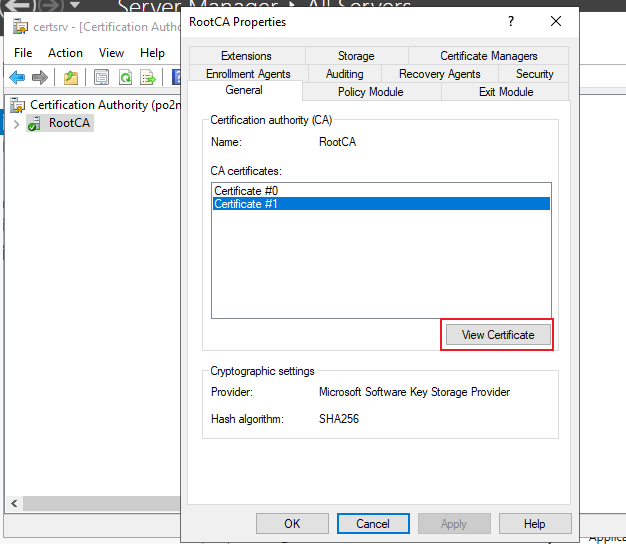Switch to the Extensions tab
This screenshot has height=544, width=626.
pyautogui.click(x=246, y=56)
